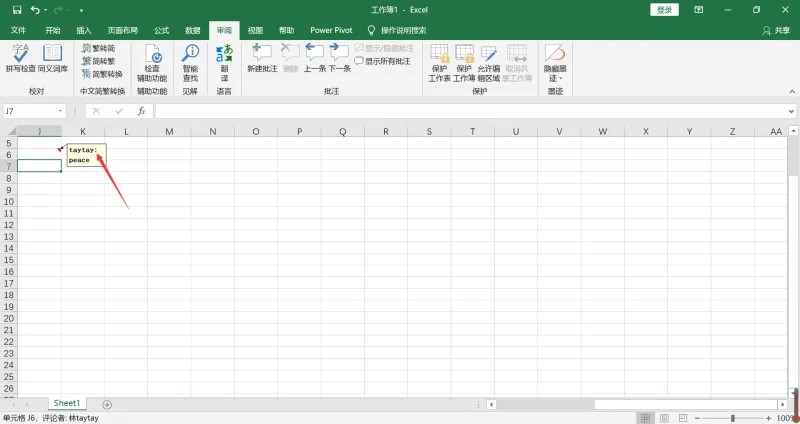Switch to the 公式 Formulas tab
The width and height of the screenshot is (800, 424).
click(x=162, y=30)
